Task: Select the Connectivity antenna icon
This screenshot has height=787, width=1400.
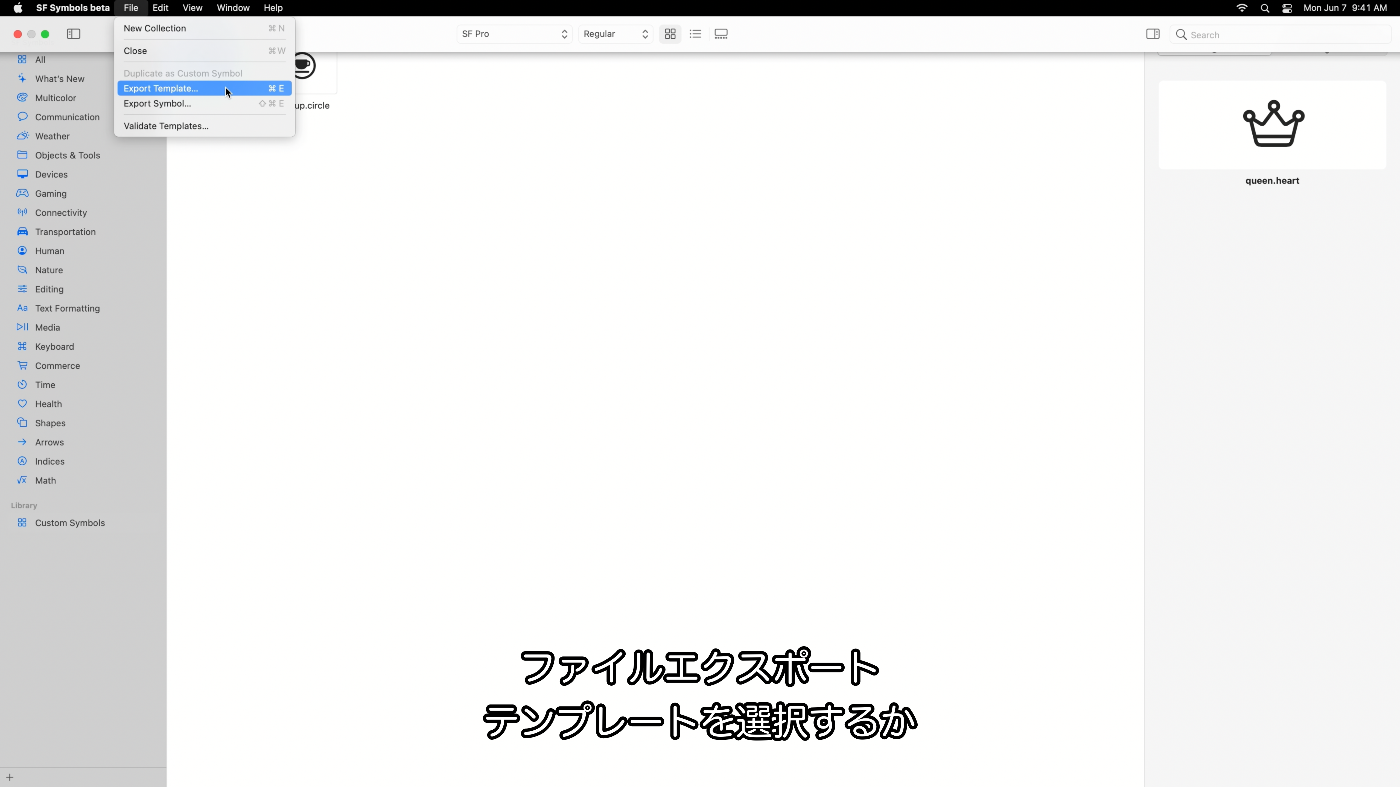Action: 22,212
